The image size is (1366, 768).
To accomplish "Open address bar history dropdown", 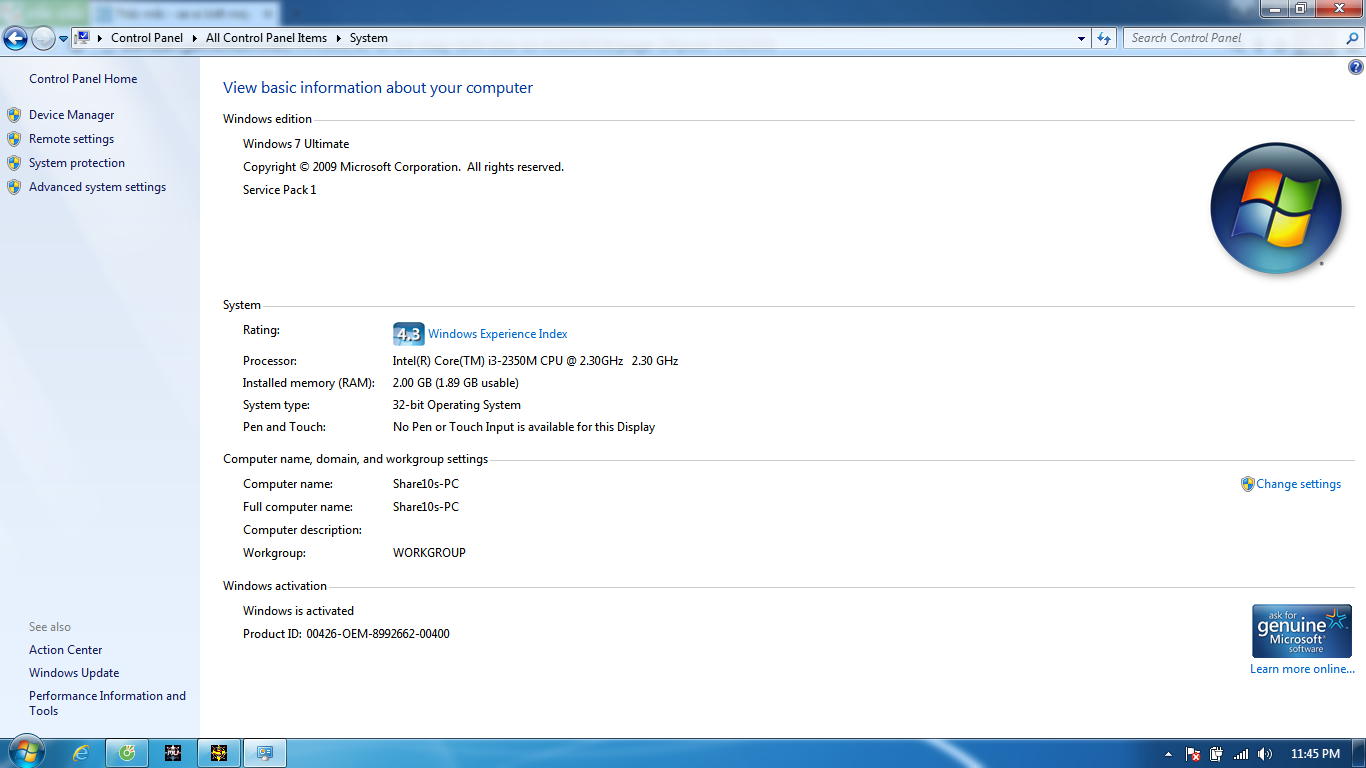I will click(x=1082, y=38).
